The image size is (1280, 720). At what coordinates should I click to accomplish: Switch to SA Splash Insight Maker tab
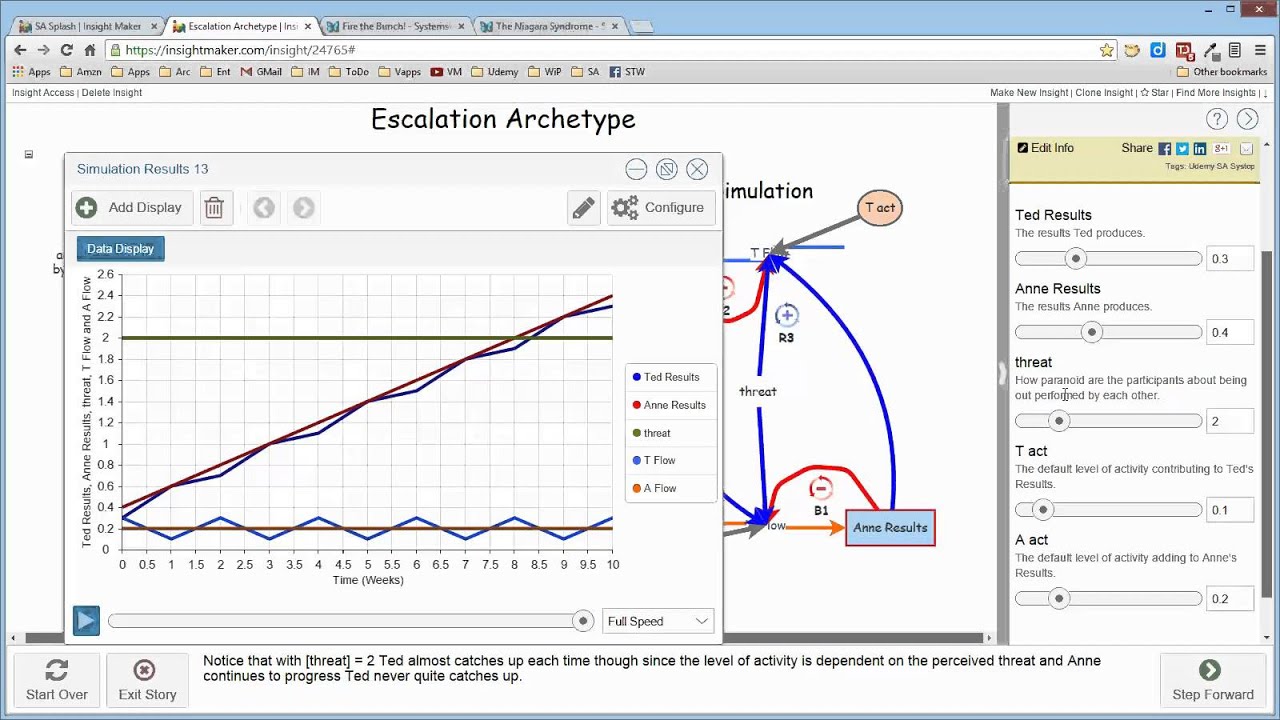coord(87,26)
